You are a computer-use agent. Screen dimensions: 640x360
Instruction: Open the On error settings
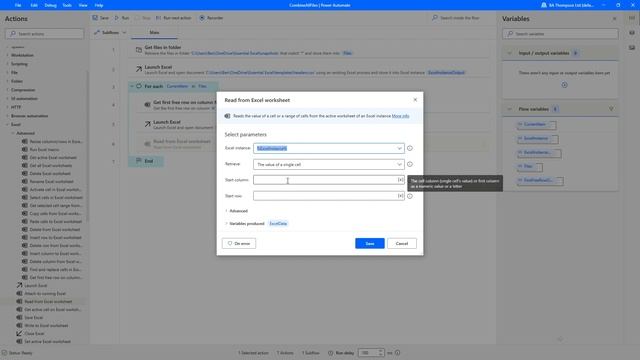239,243
